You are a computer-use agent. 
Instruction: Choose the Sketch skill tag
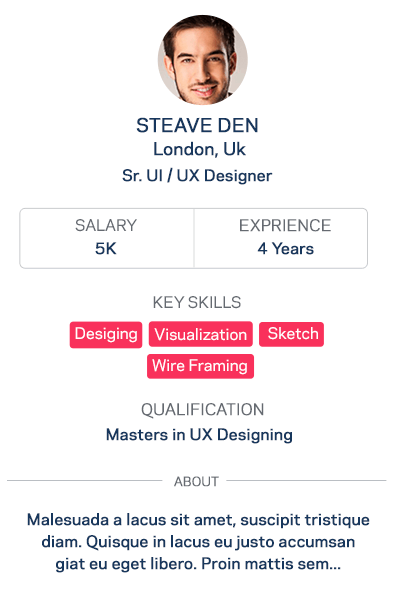click(291, 334)
